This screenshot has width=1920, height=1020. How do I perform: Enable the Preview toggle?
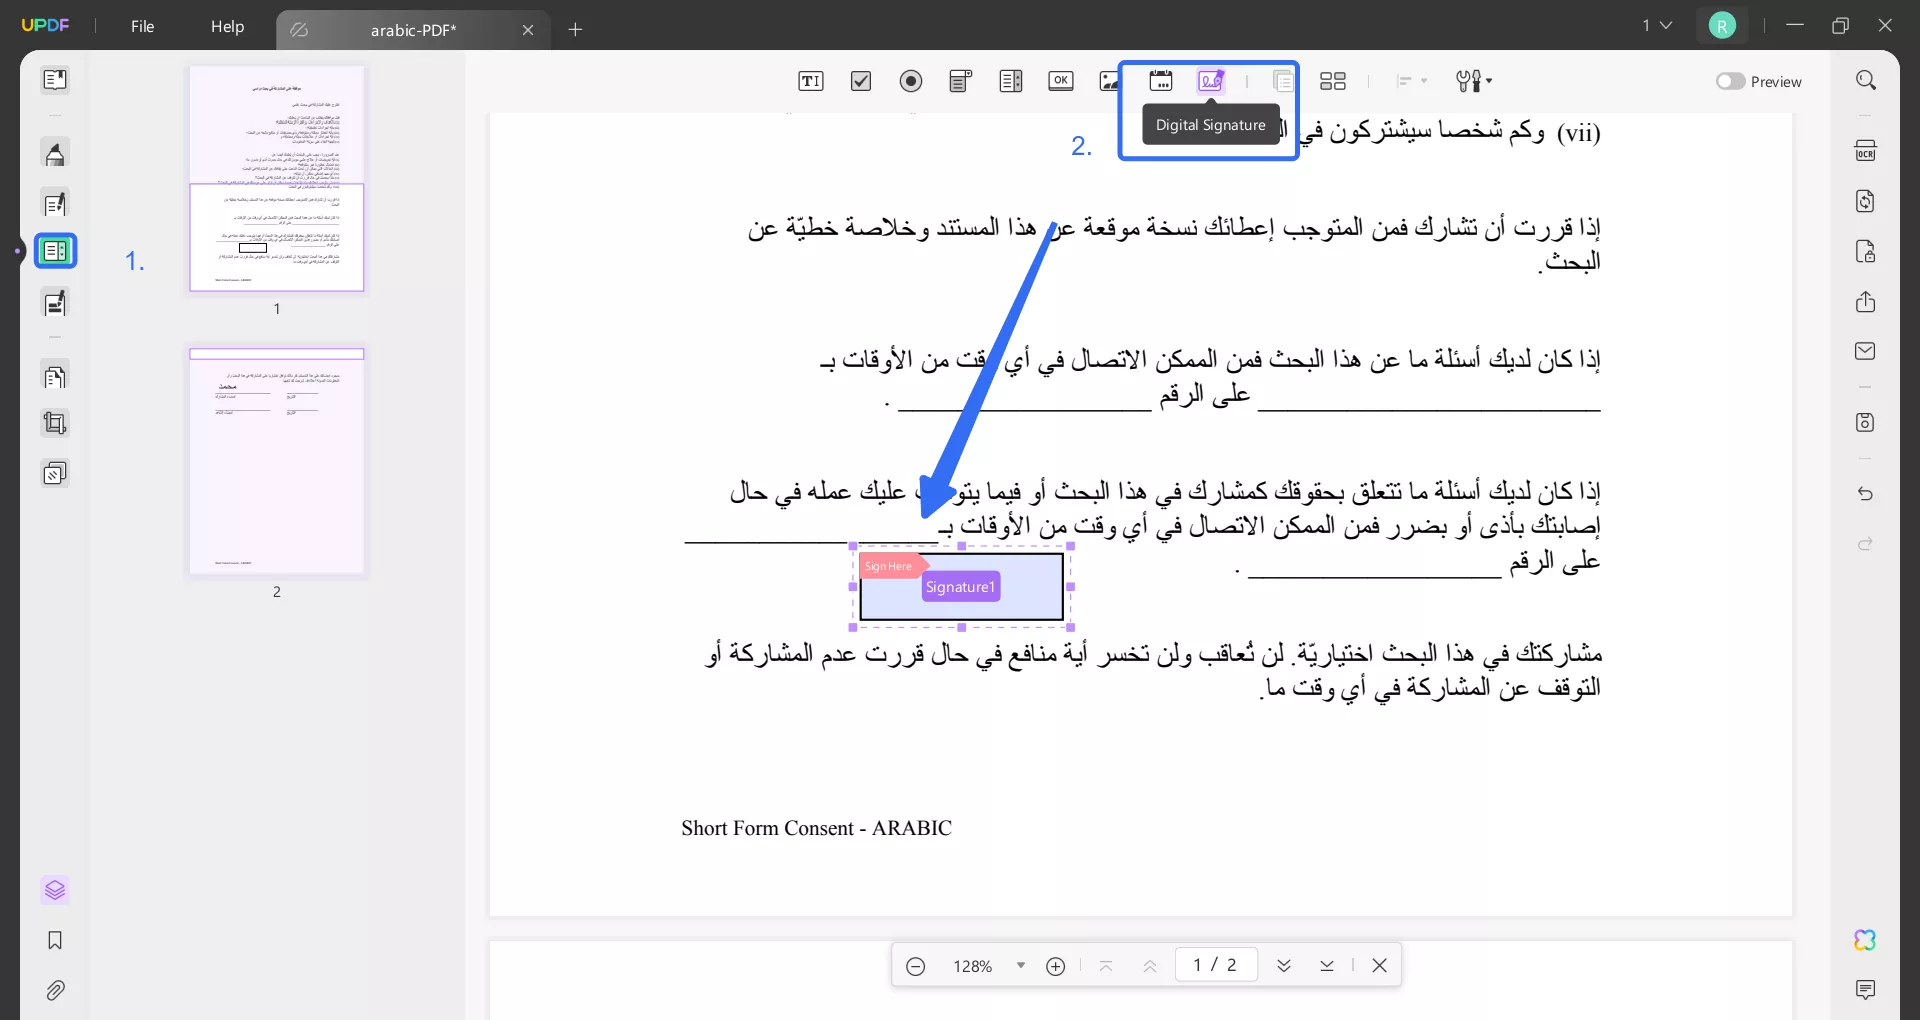coord(1729,81)
